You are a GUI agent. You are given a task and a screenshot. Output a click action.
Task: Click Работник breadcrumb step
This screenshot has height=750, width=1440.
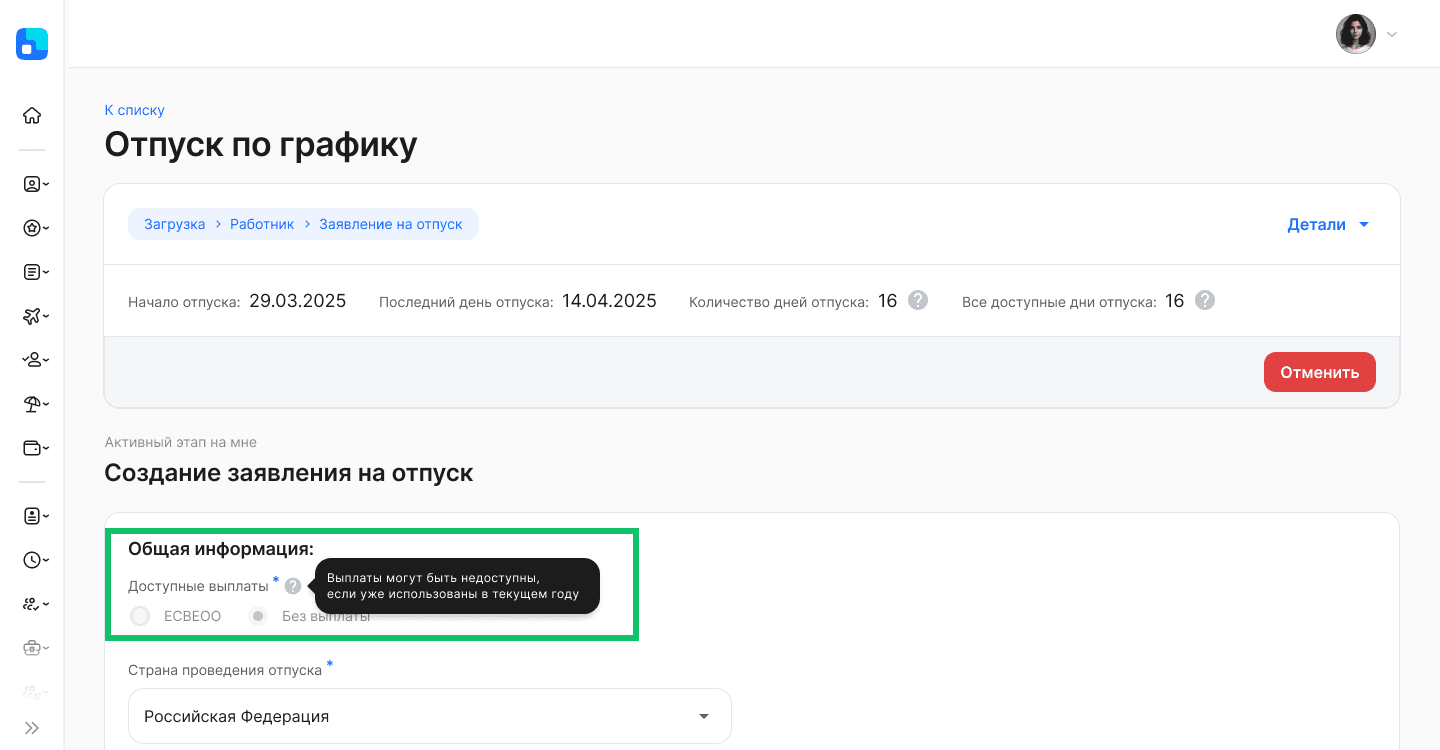[x=262, y=224]
